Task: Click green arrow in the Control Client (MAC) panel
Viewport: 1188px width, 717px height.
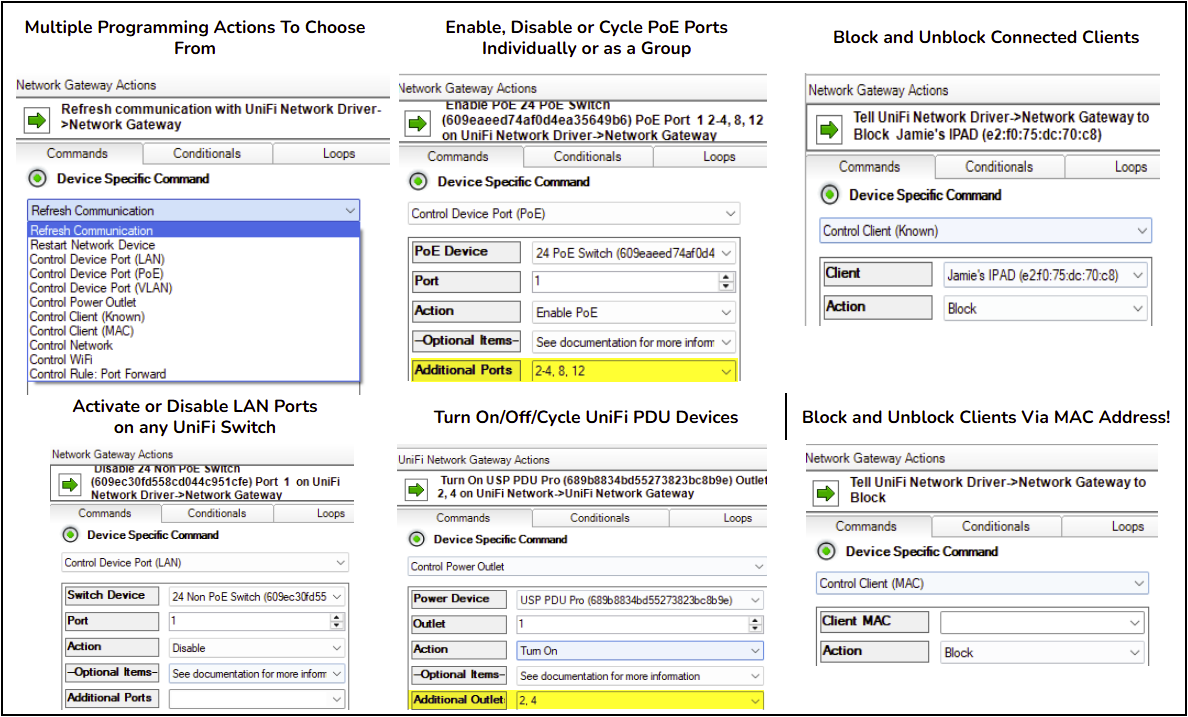Action: coord(825,493)
